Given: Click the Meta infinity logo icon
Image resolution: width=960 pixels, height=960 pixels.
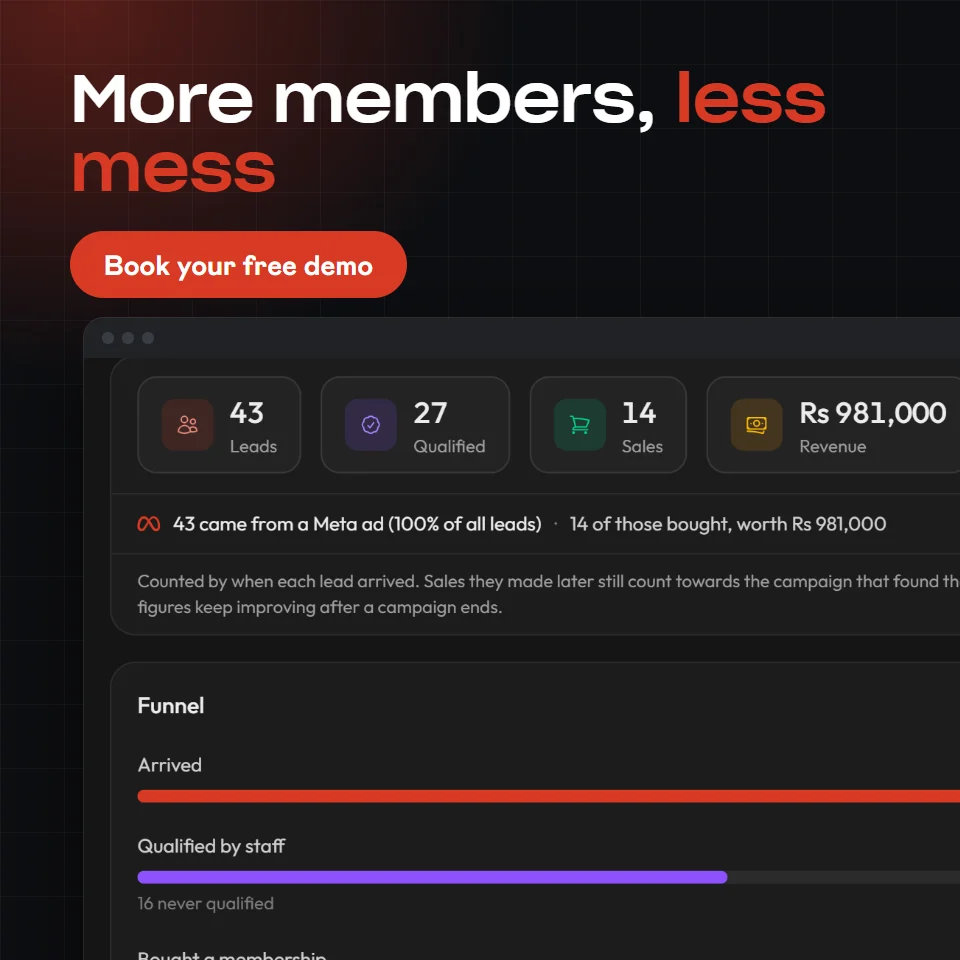Looking at the screenshot, I should [149, 524].
